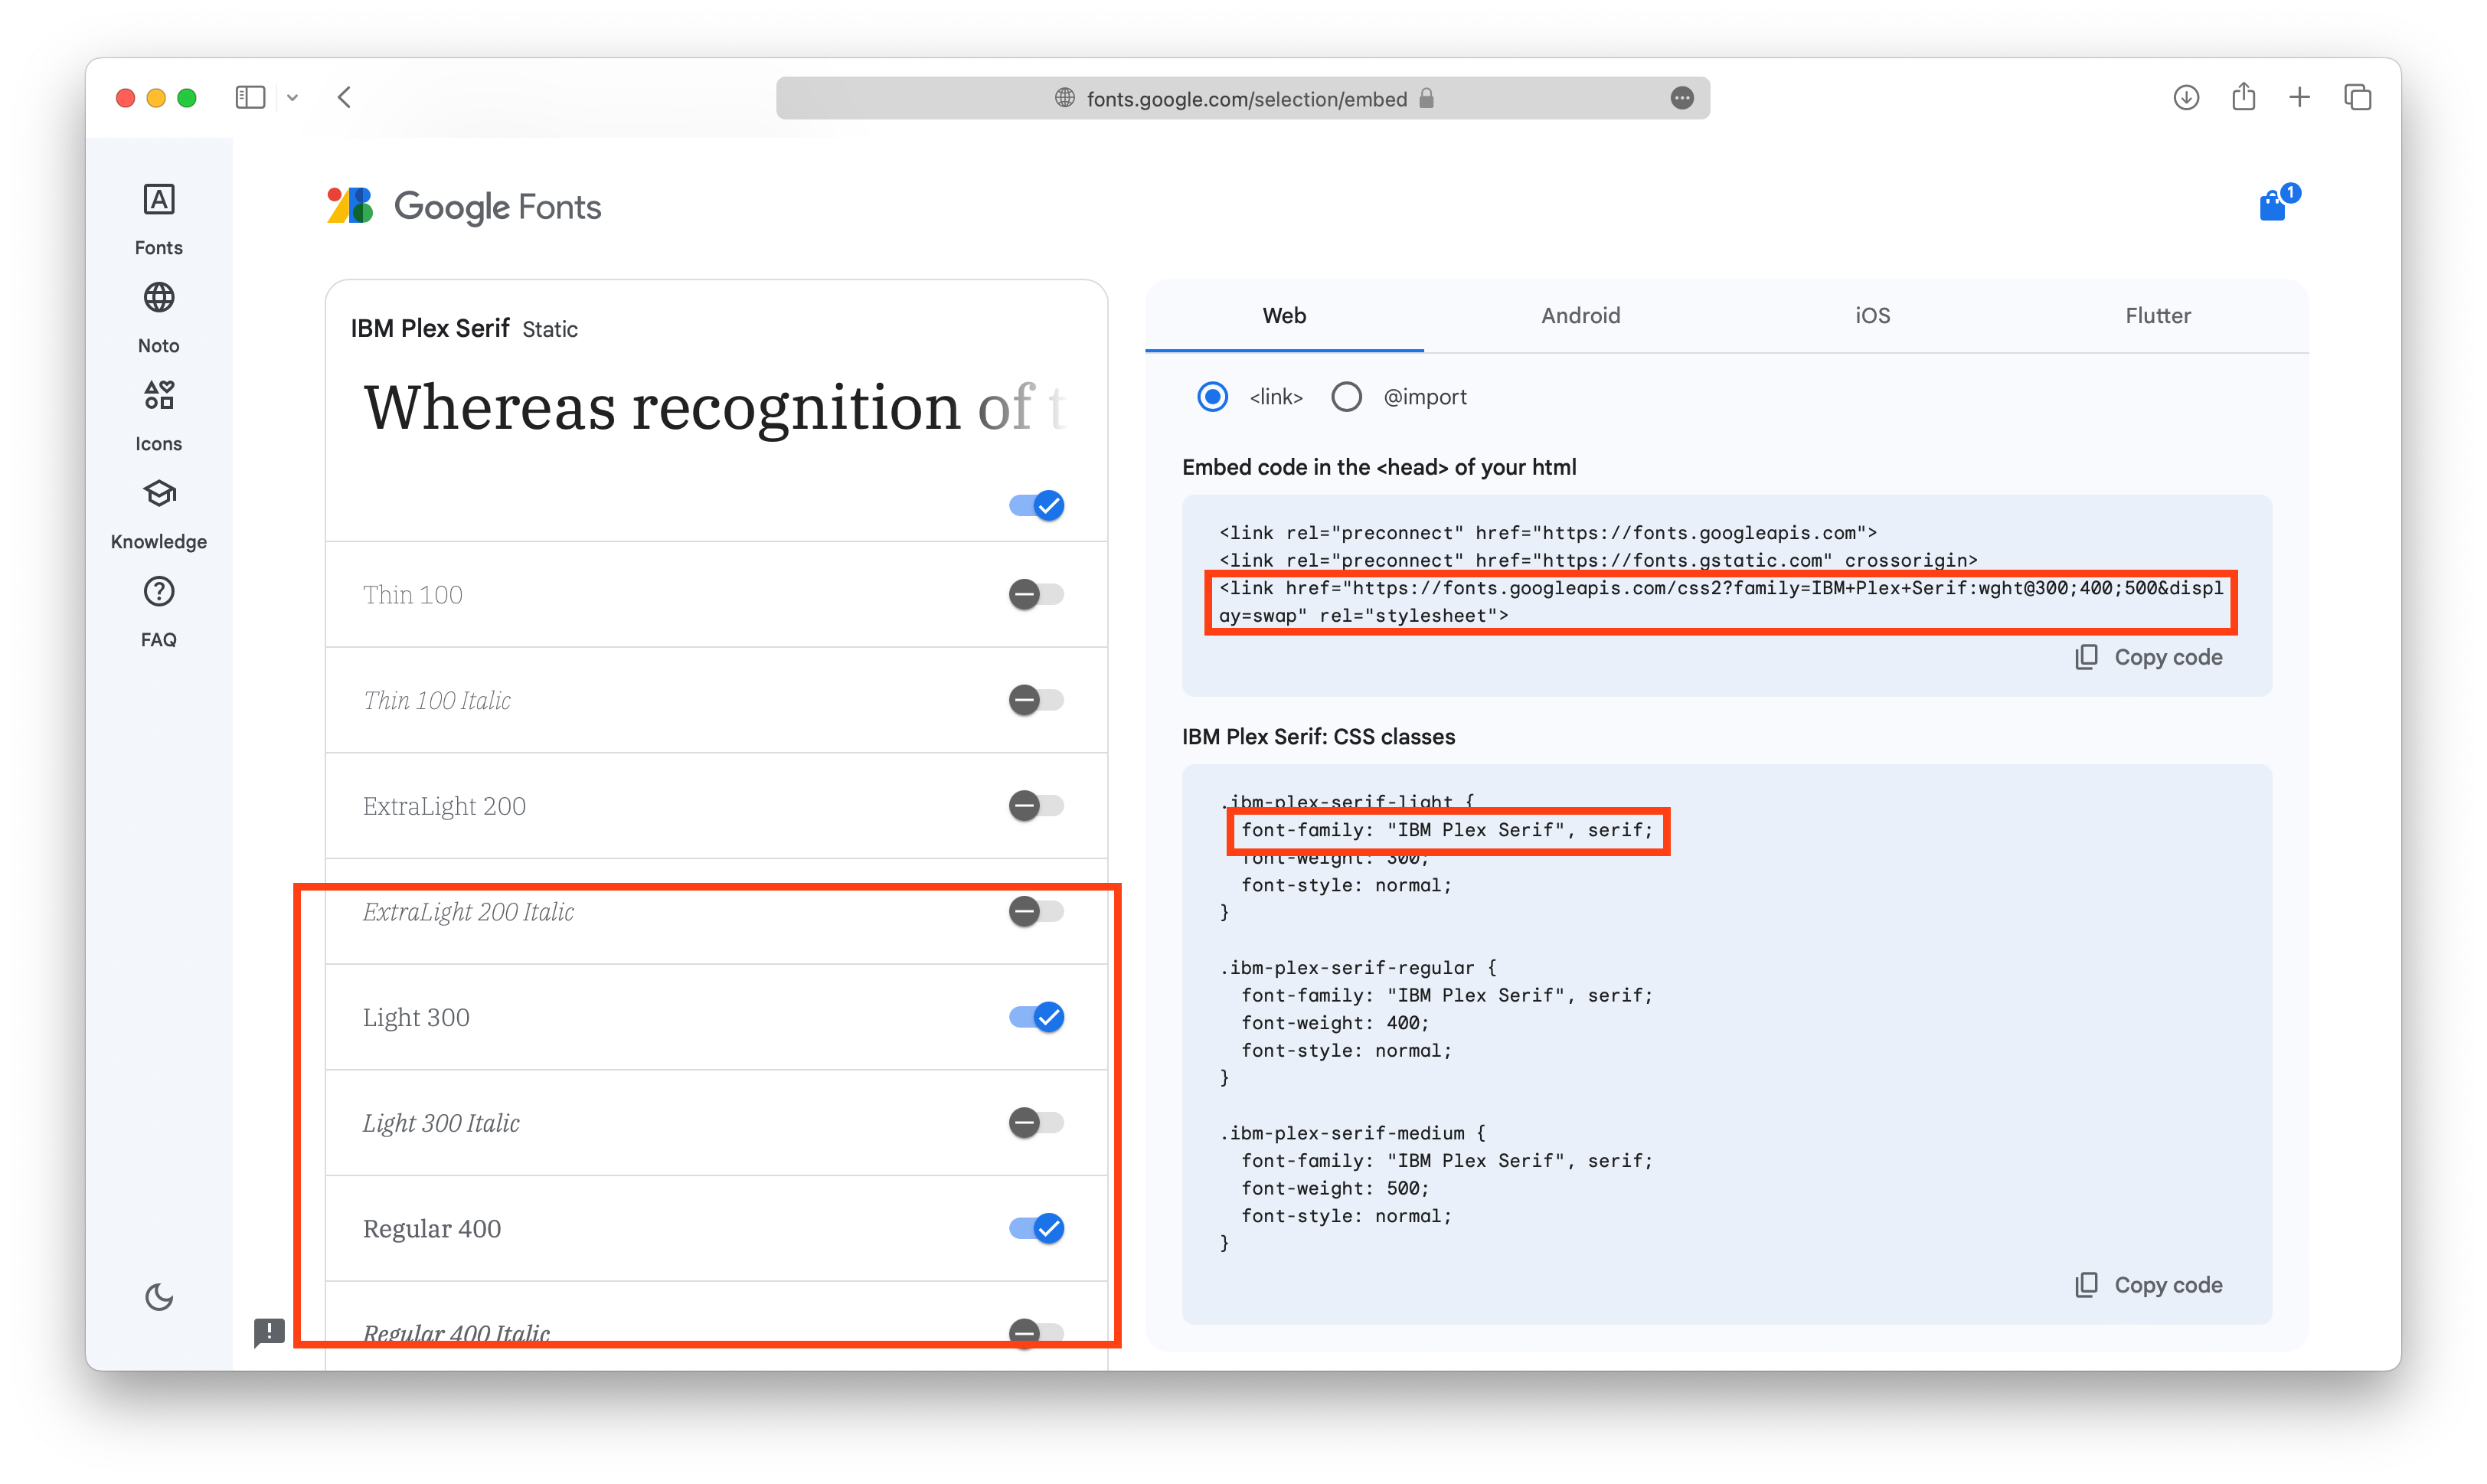This screenshot has width=2487, height=1484.
Task: Show the Safari sidebar
Action: tap(250, 97)
